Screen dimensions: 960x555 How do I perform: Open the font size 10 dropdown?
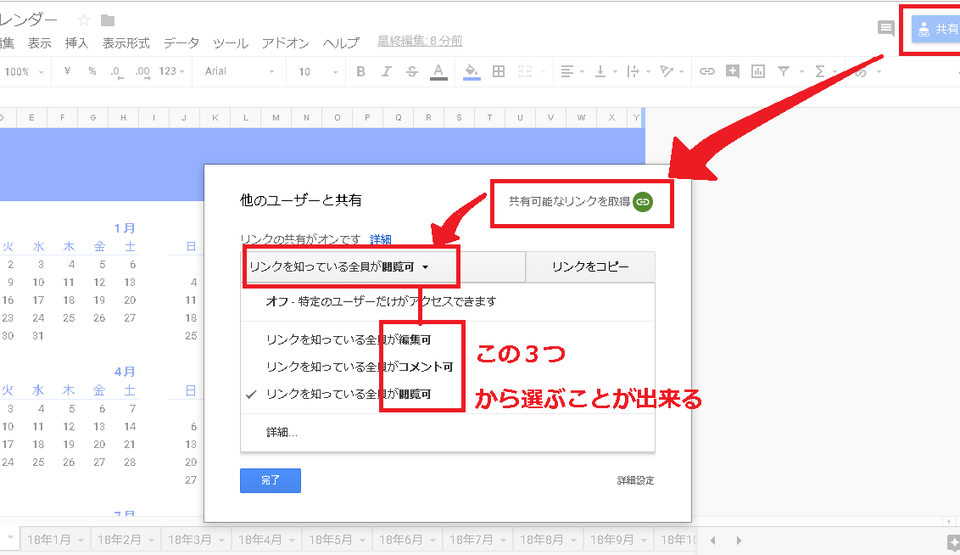click(x=317, y=72)
